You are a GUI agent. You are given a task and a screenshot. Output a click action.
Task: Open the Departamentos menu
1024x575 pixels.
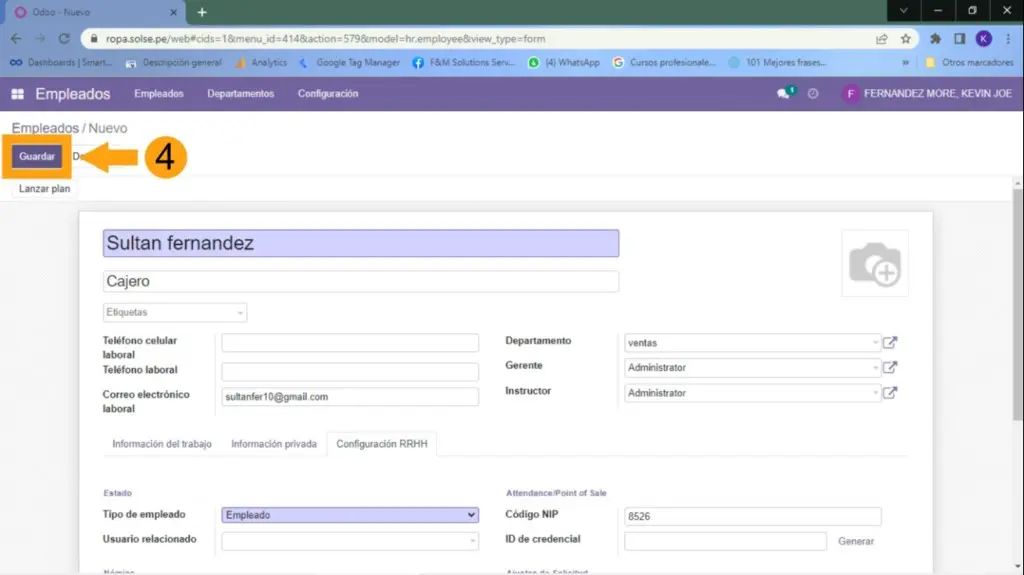(240, 94)
